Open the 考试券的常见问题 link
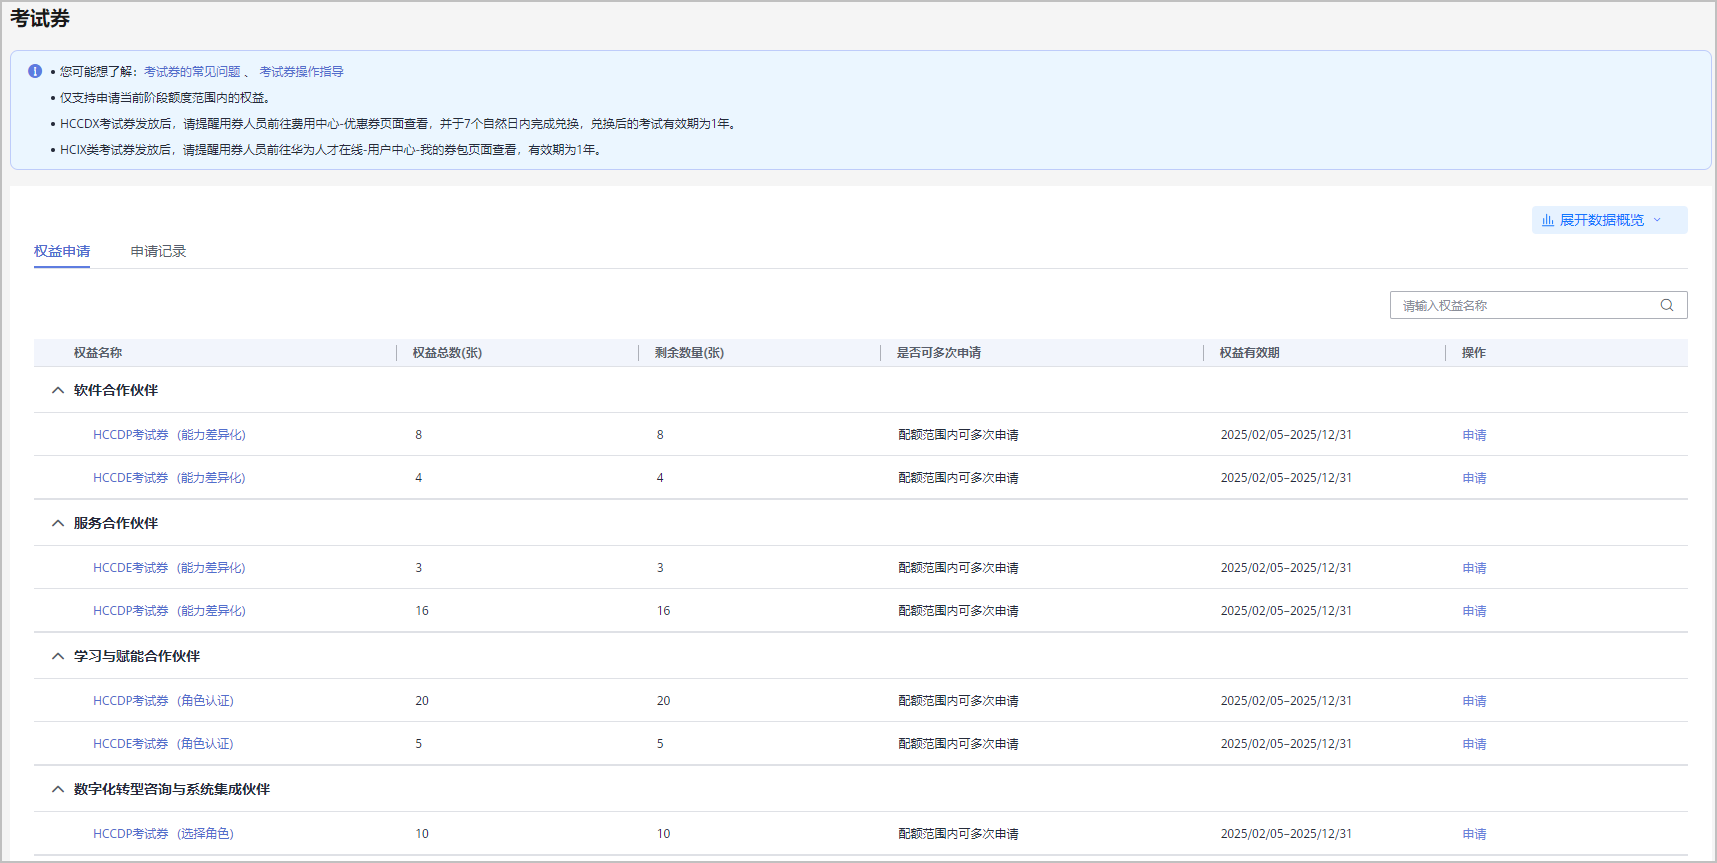The image size is (1717, 863). click(x=192, y=72)
